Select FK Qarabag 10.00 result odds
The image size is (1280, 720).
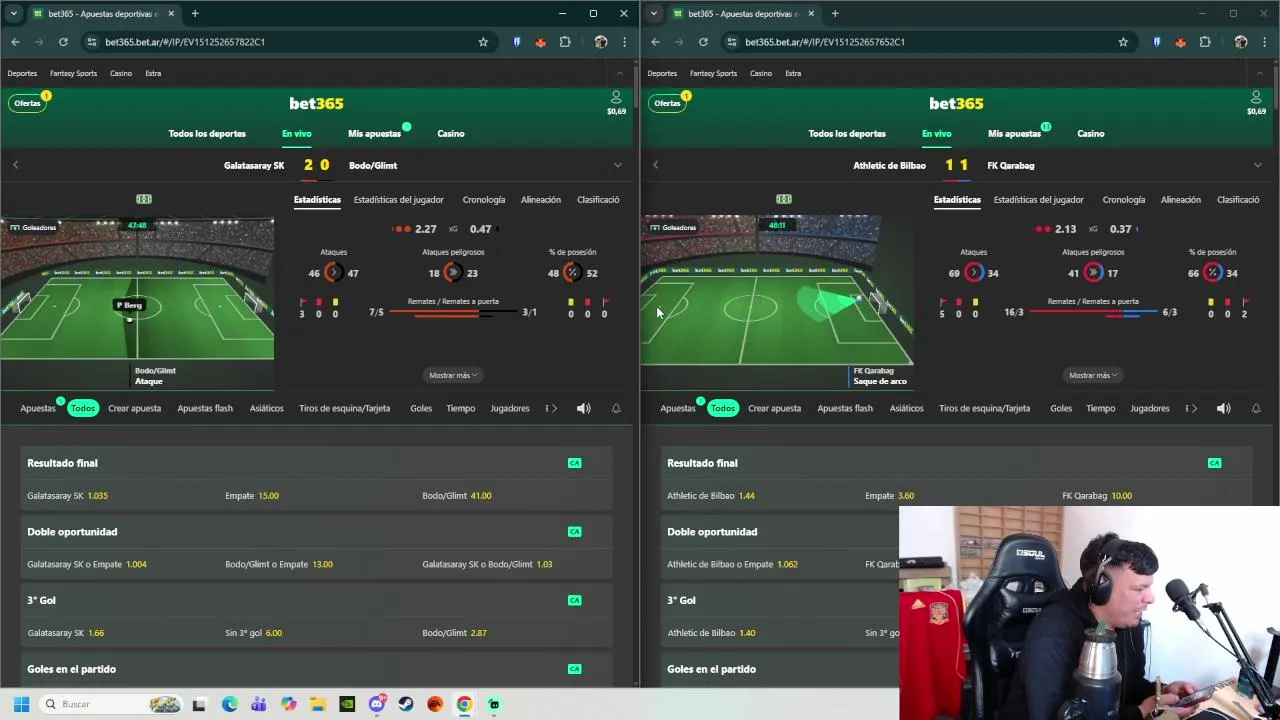point(1097,496)
